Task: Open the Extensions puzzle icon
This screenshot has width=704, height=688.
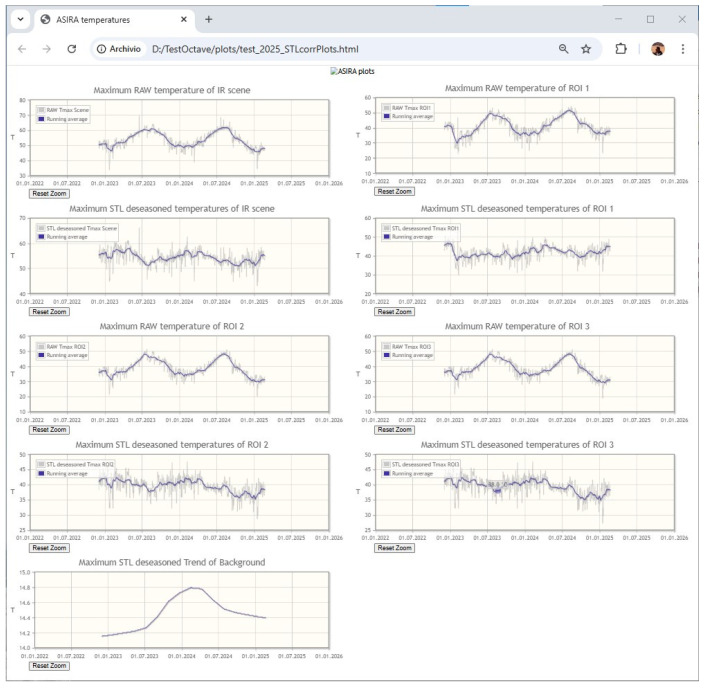Action: [x=621, y=49]
